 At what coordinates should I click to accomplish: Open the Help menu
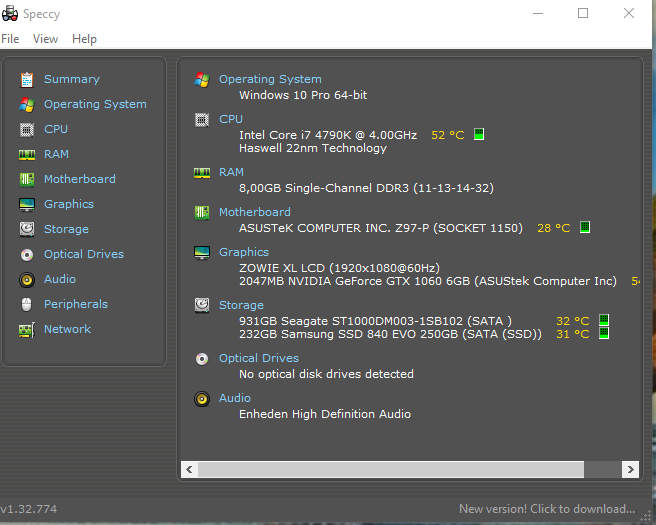84,39
